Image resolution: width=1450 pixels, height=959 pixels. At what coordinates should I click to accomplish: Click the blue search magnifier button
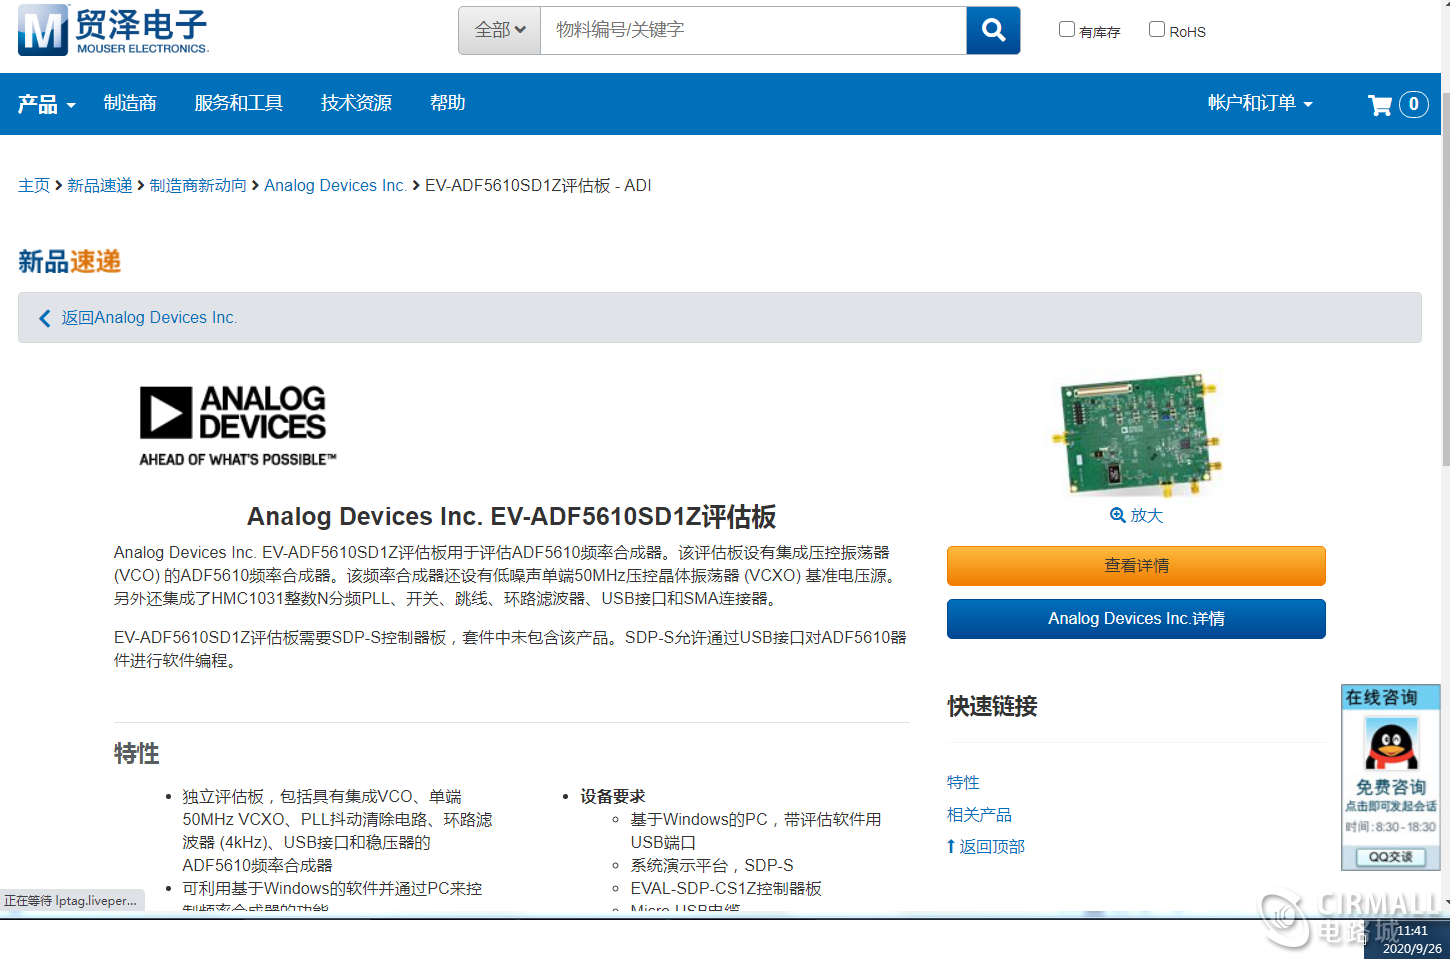pyautogui.click(x=993, y=30)
